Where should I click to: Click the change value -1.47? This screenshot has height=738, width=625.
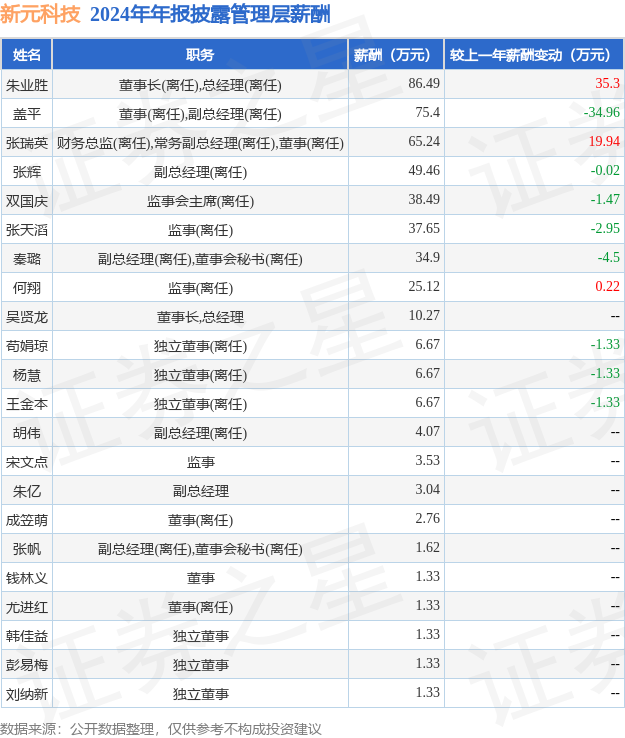pos(605,200)
